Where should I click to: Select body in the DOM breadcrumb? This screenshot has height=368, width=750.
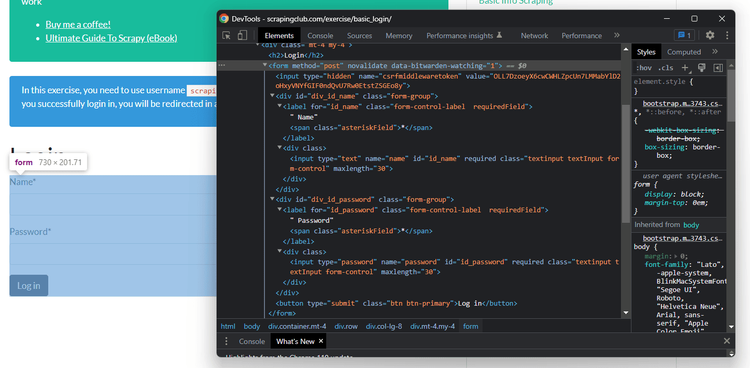pos(252,326)
